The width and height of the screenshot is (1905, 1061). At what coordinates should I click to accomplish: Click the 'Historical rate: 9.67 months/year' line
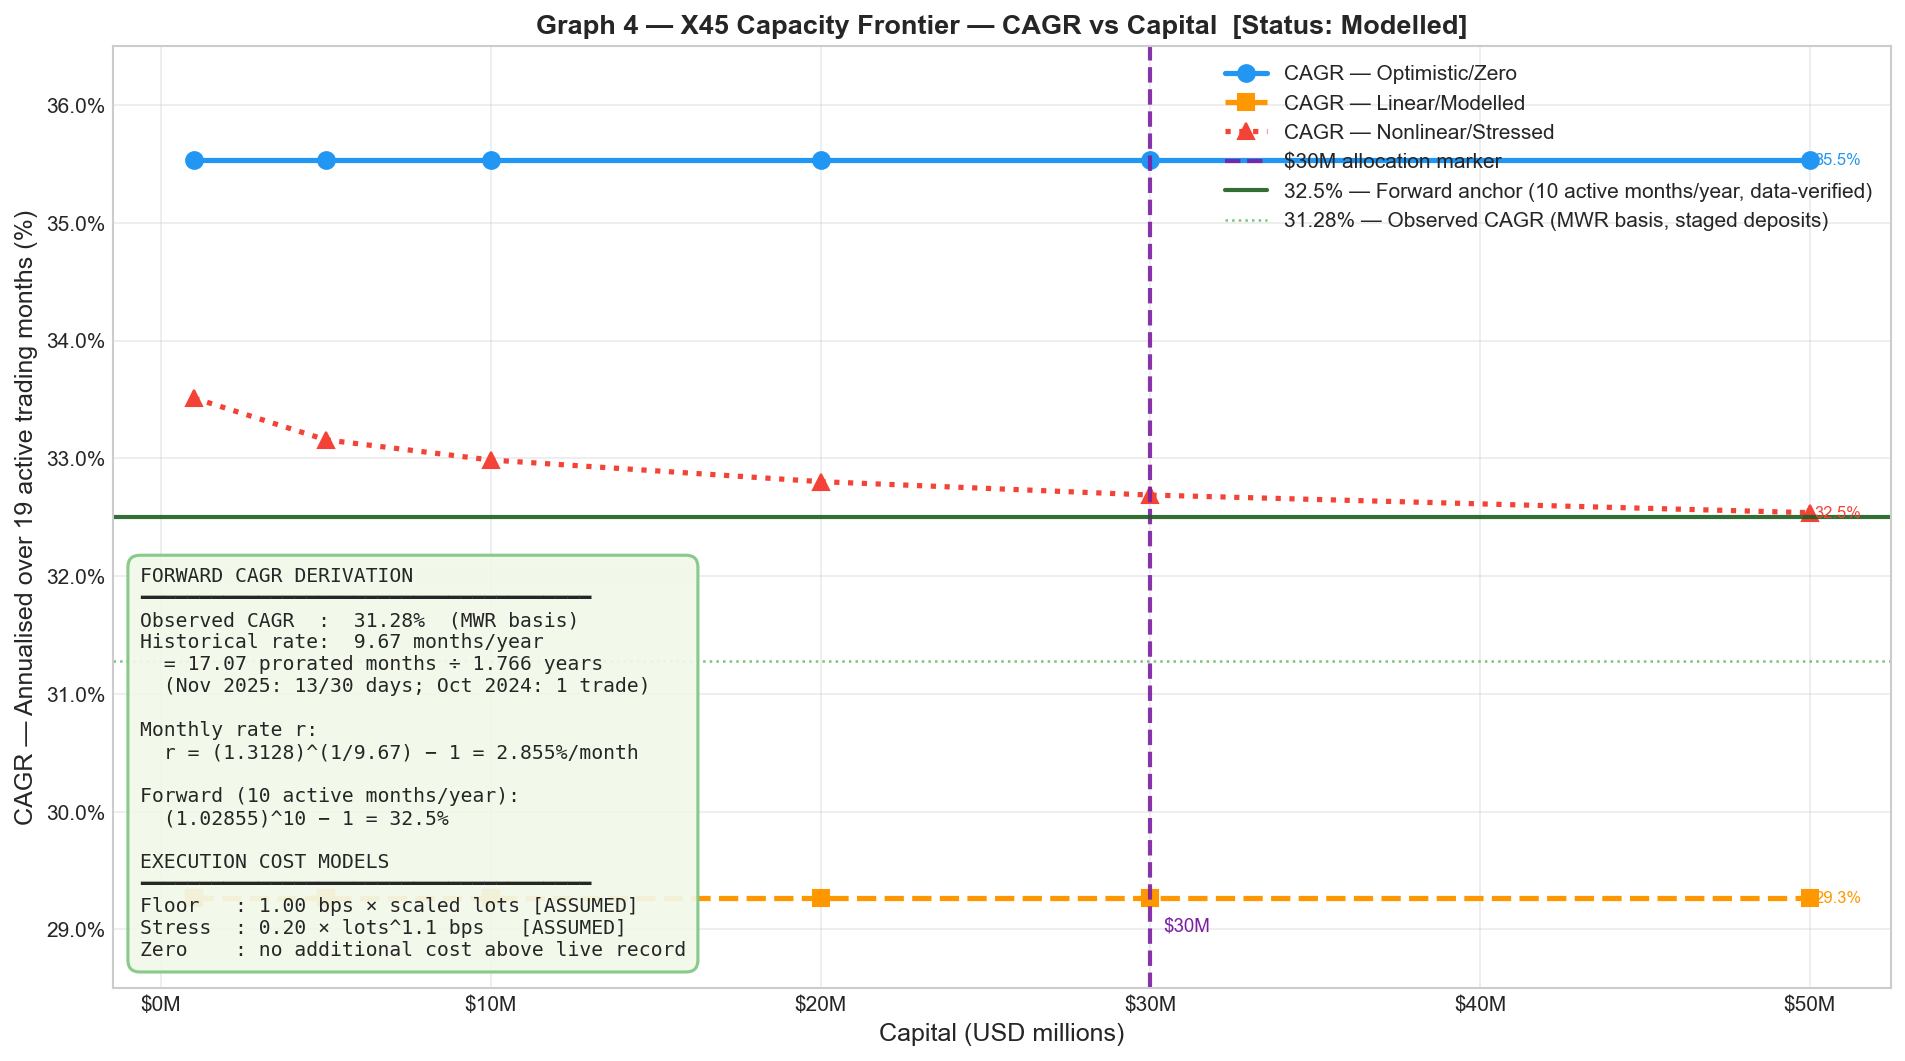click(342, 642)
